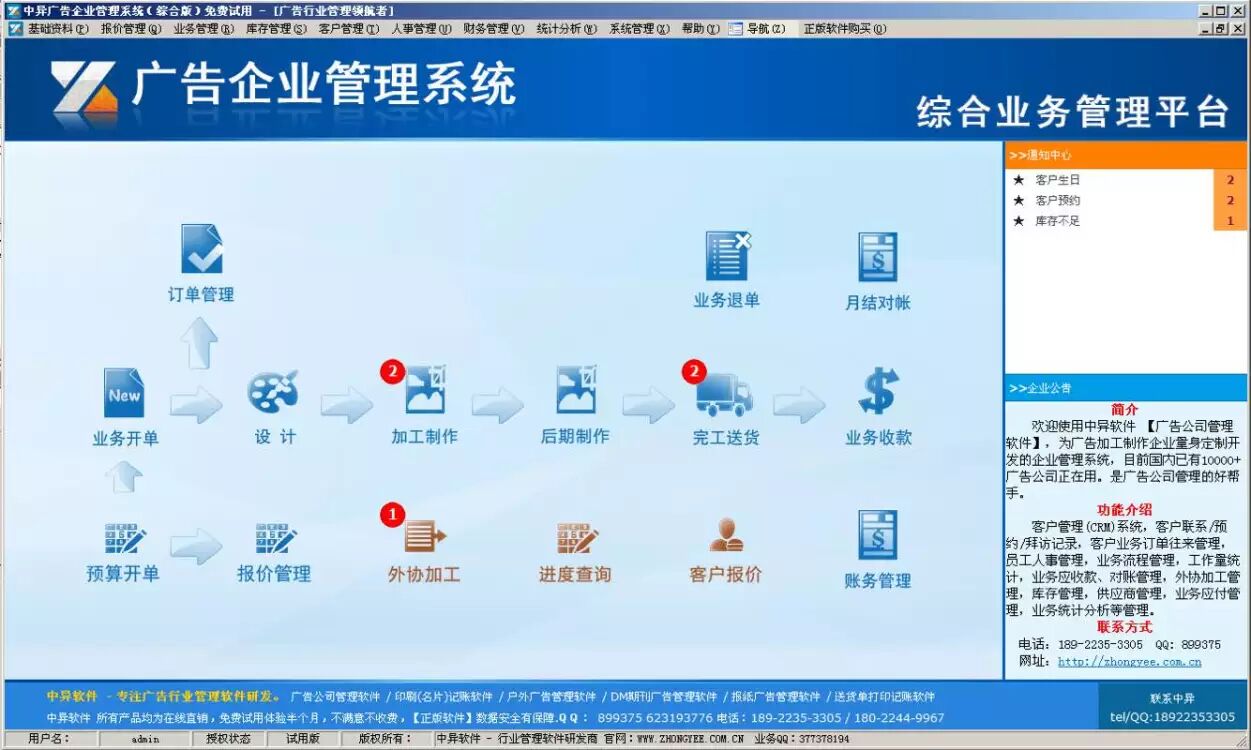This screenshot has width=1251, height=750.
Task: Click the 业务开单 New document icon
Action: (125, 393)
